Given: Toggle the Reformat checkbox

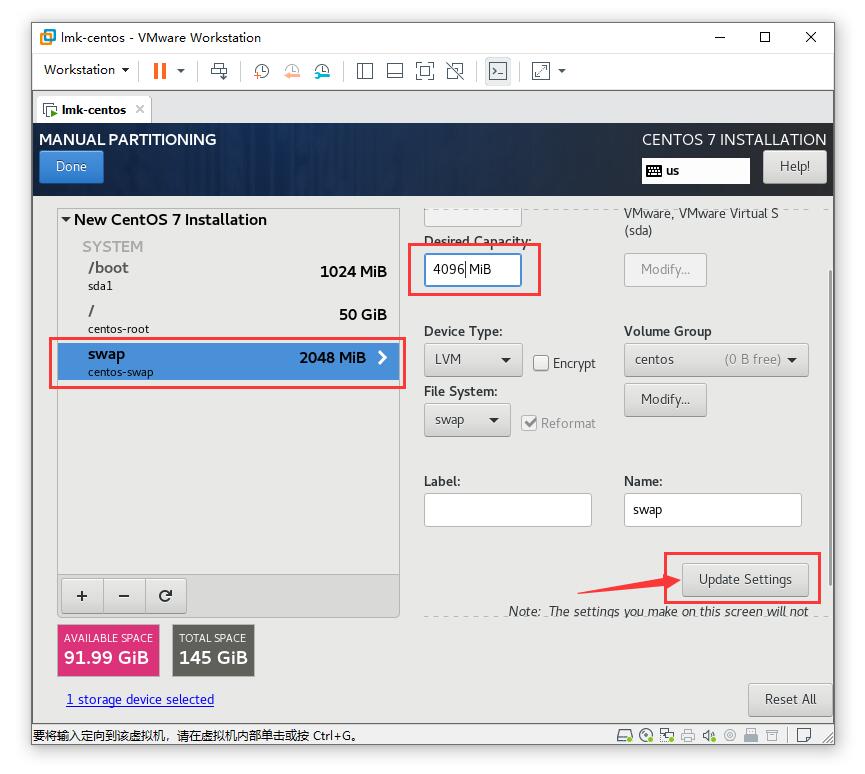Looking at the screenshot, I should 529,423.
